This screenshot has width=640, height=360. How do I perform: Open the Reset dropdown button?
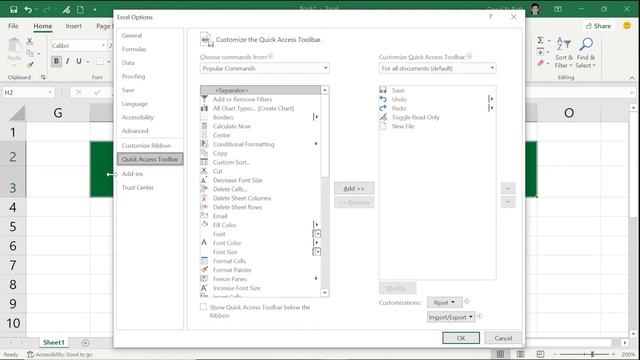[444, 302]
